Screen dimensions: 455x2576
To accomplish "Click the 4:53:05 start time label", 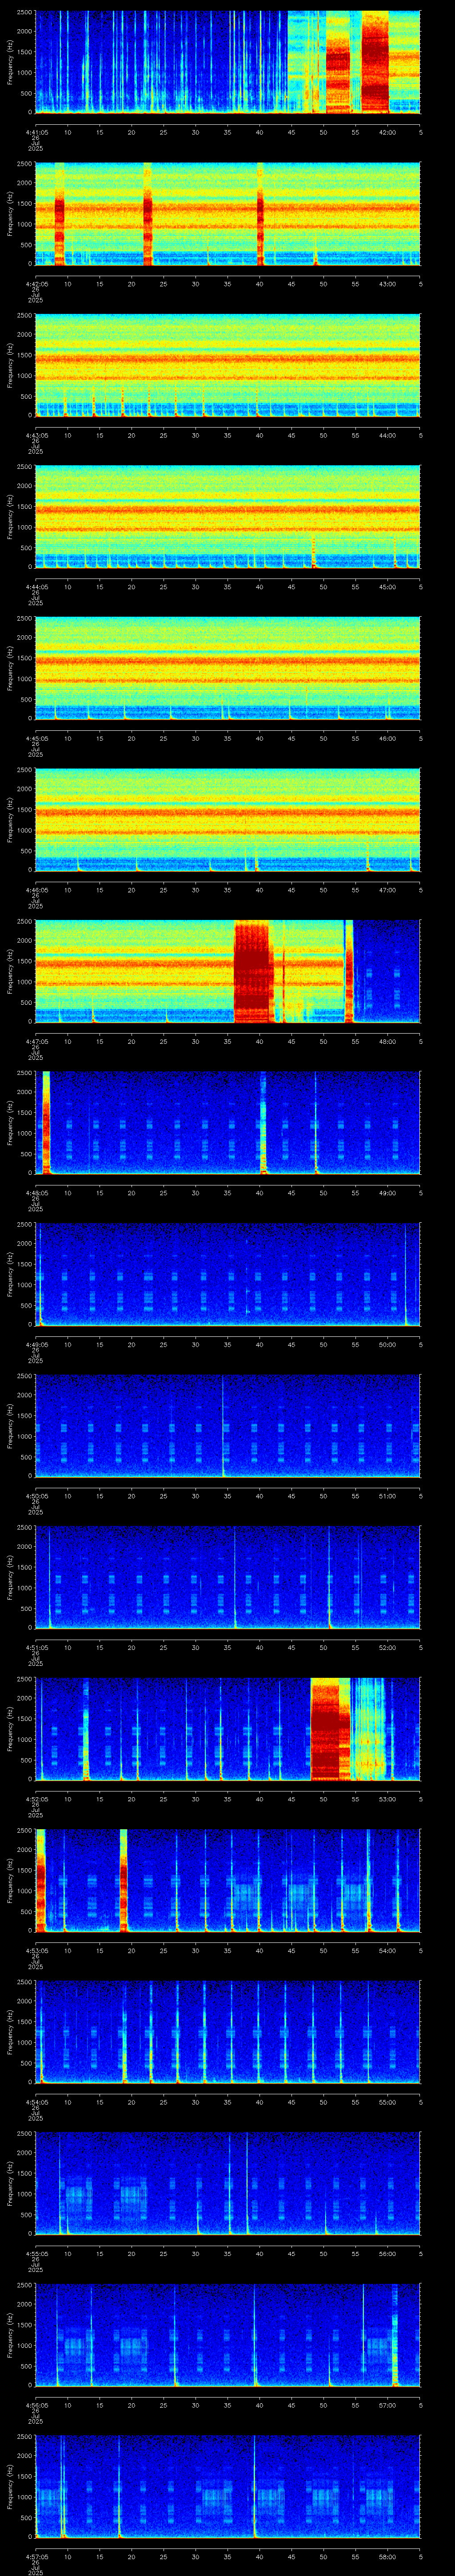I will [x=35, y=1950].
